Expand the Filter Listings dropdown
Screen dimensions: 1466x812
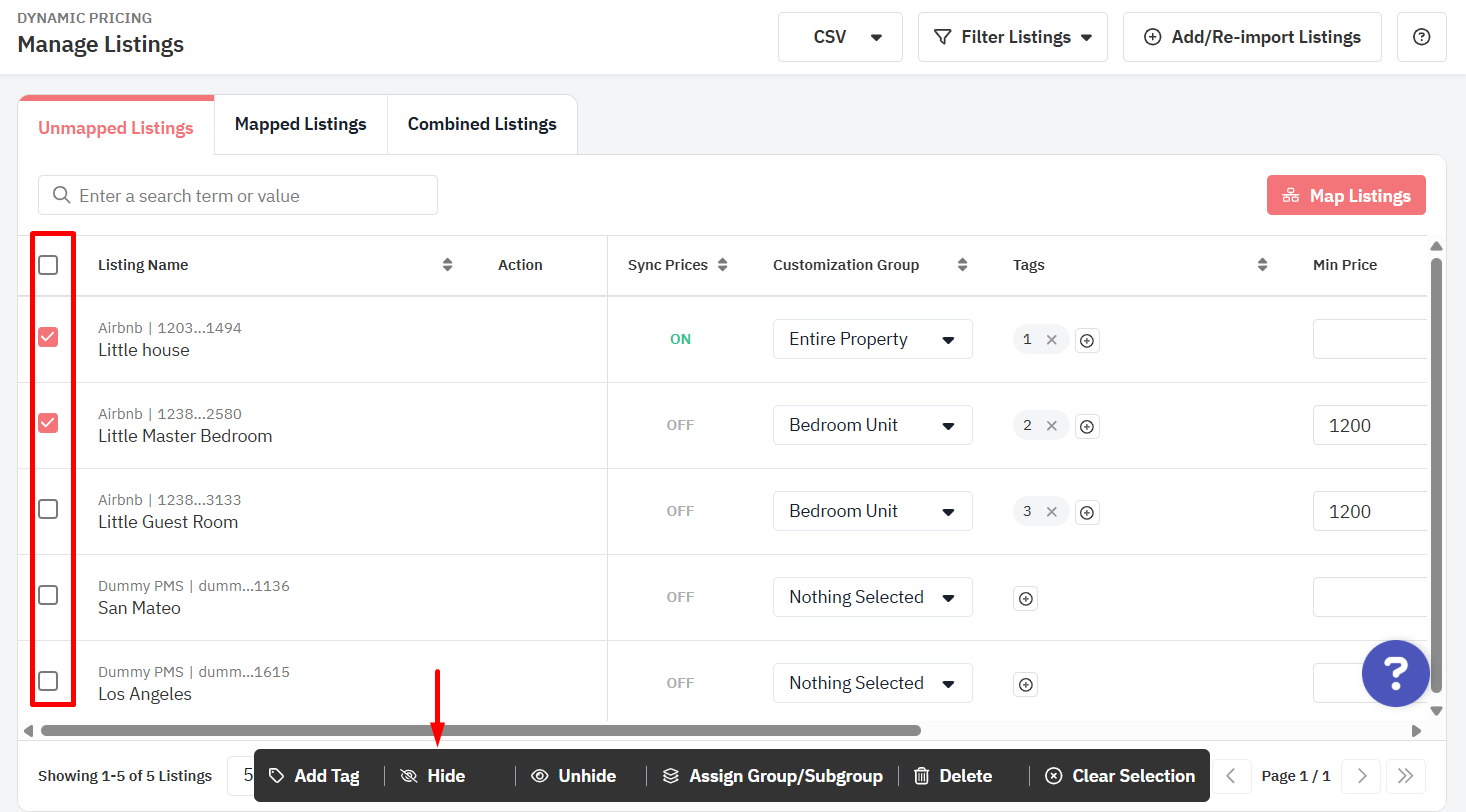pyautogui.click(x=1012, y=37)
